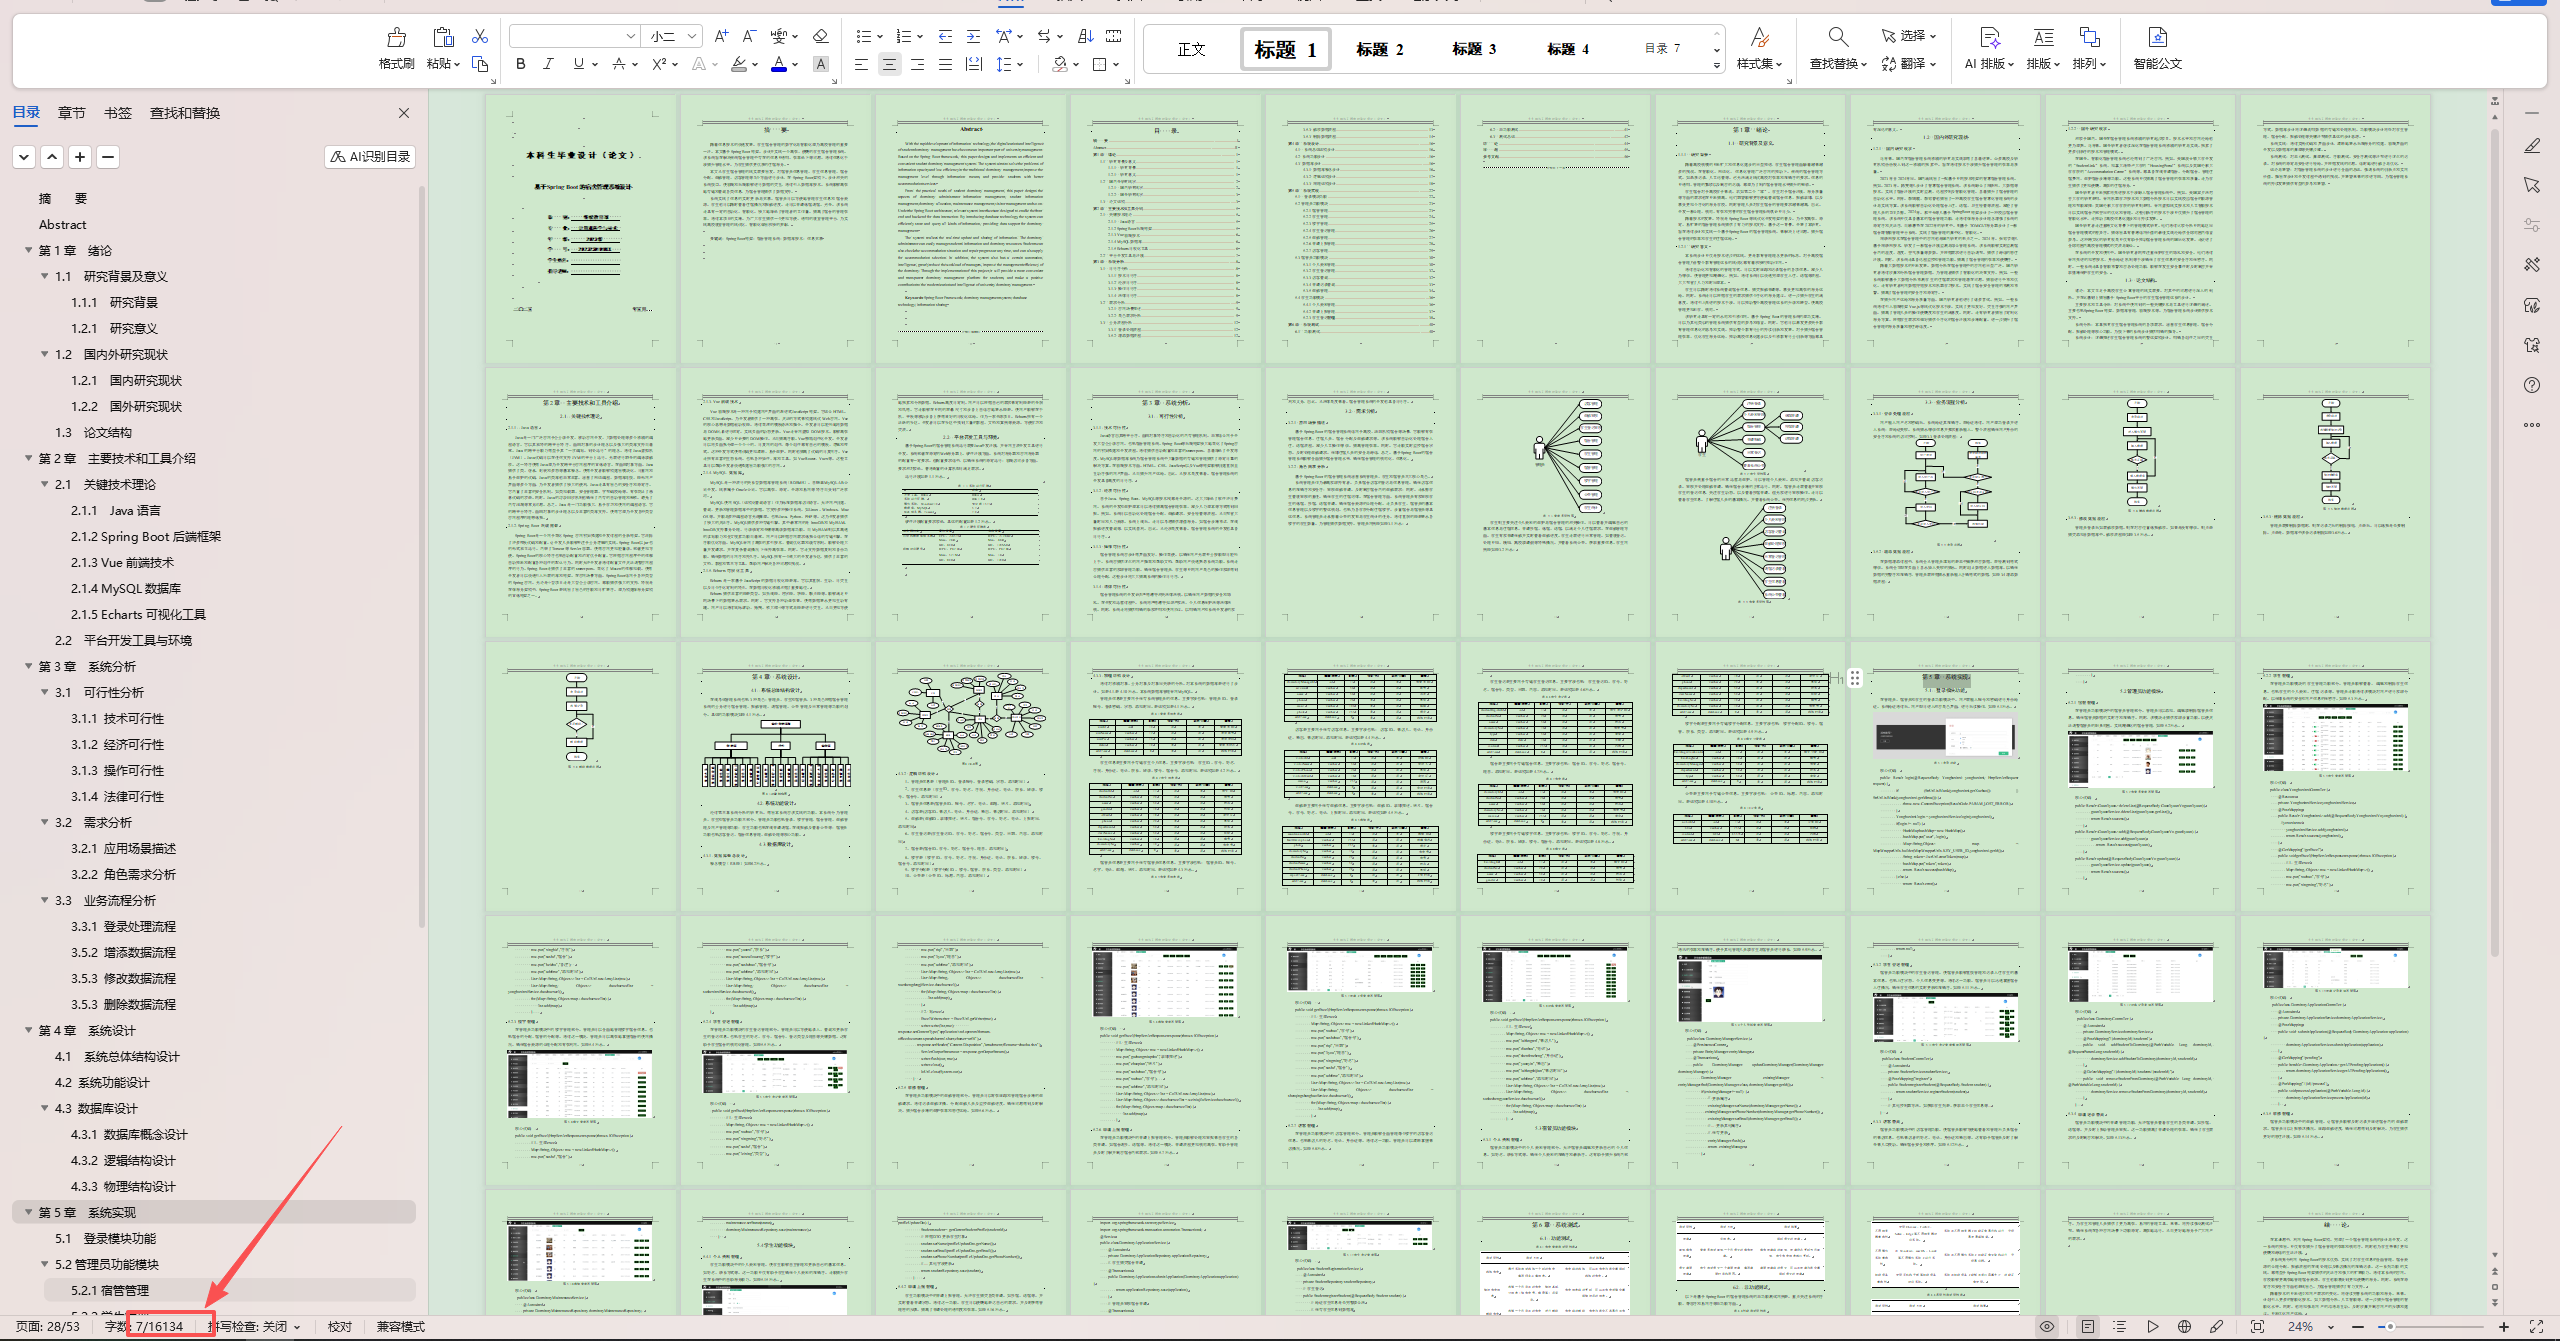Click the clear formatting eraser icon
The image size is (2560, 1341).
pyautogui.click(x=820, y=36)
